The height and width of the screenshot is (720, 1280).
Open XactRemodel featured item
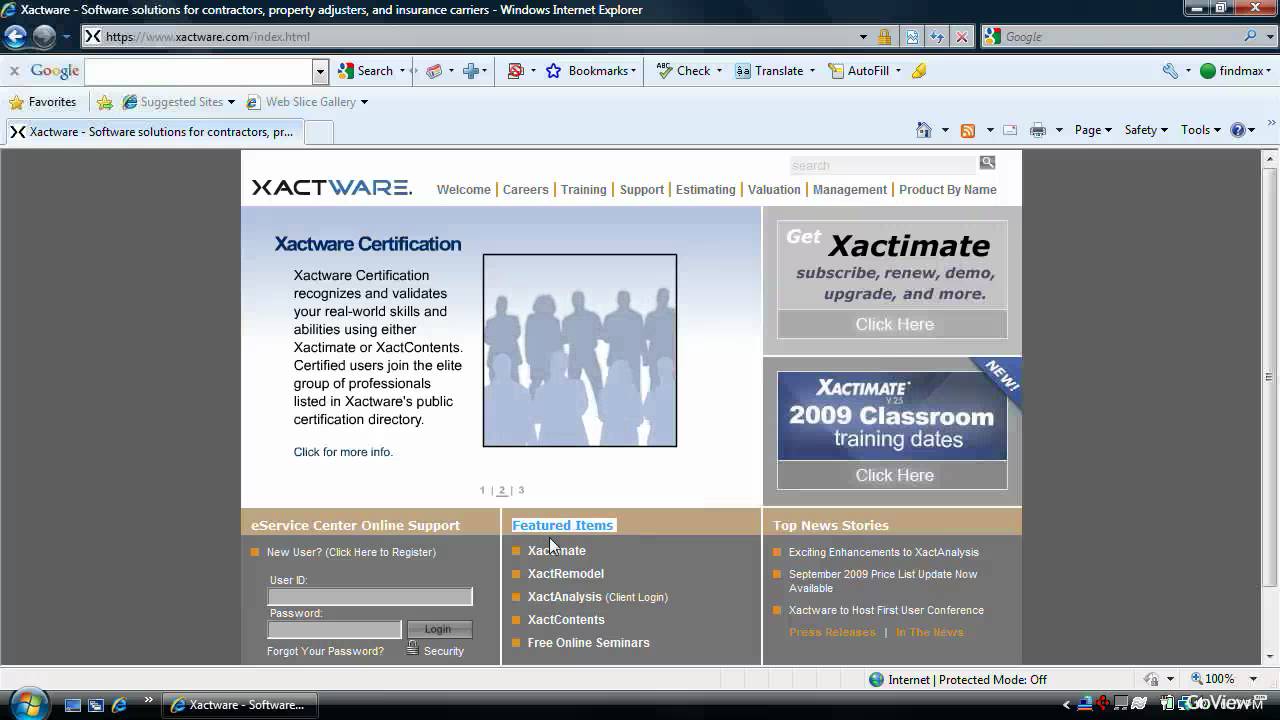(566, 574)
